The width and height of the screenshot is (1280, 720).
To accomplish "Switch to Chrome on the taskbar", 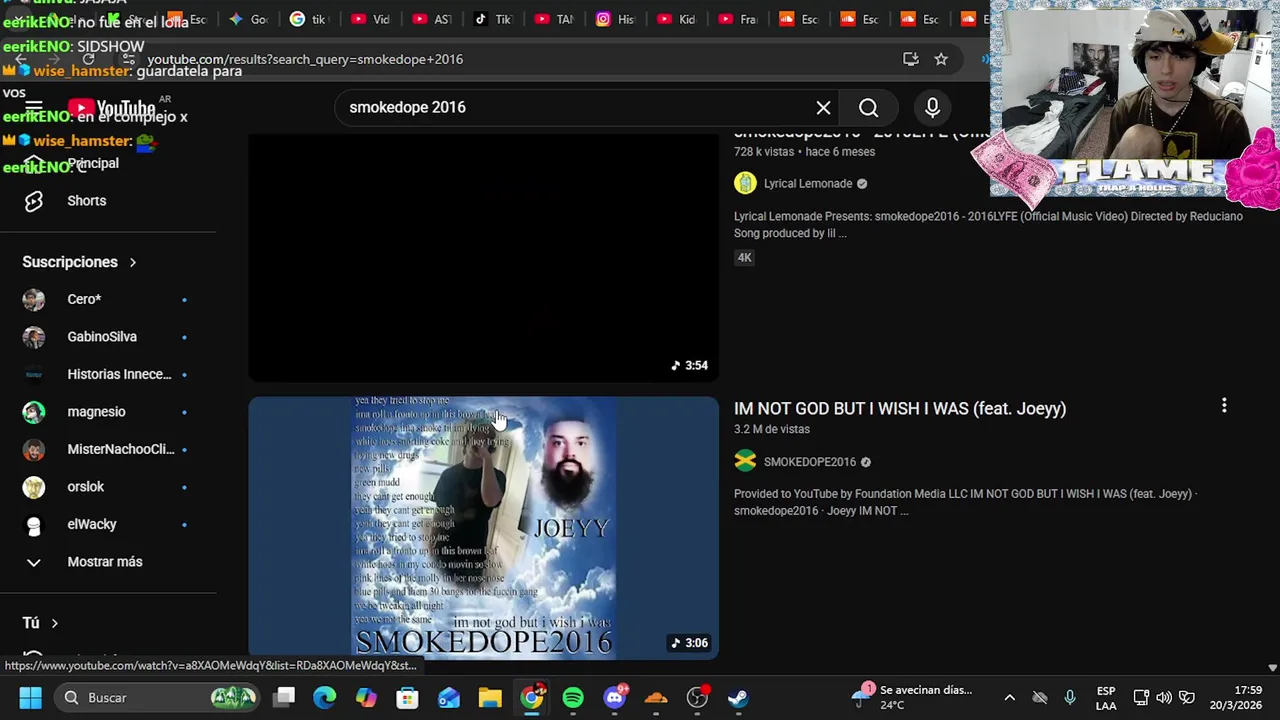I will pyautogui.click(x=532, y=697).
